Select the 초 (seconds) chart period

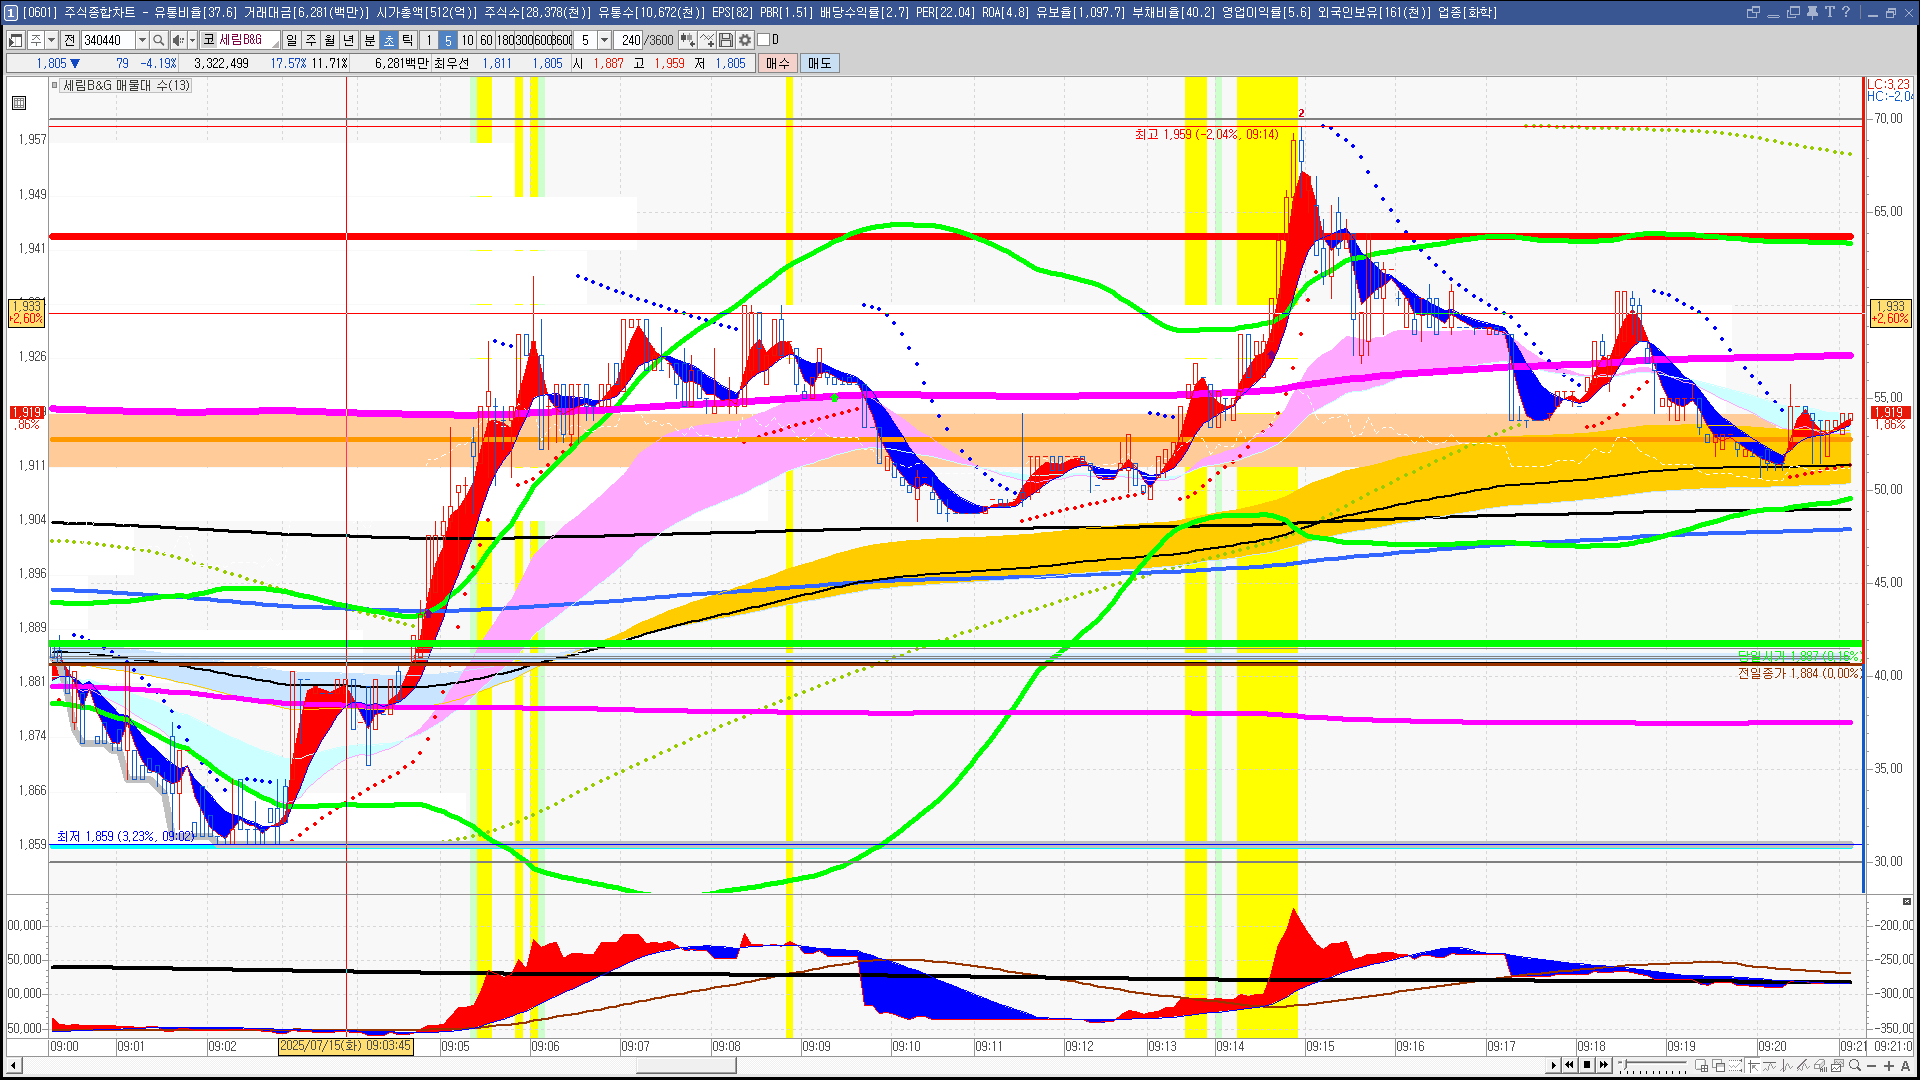point(389,40)
